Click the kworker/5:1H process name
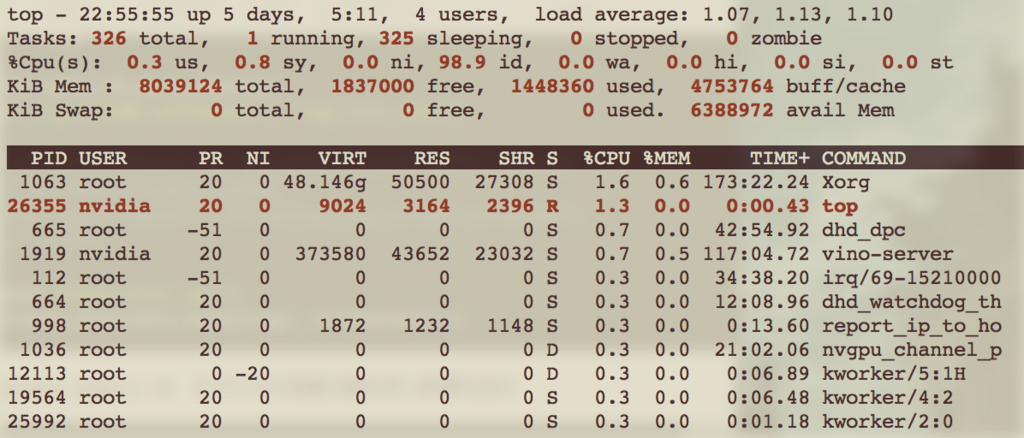This screenshot has height=438, width=1024. click(x=893, y=374)
